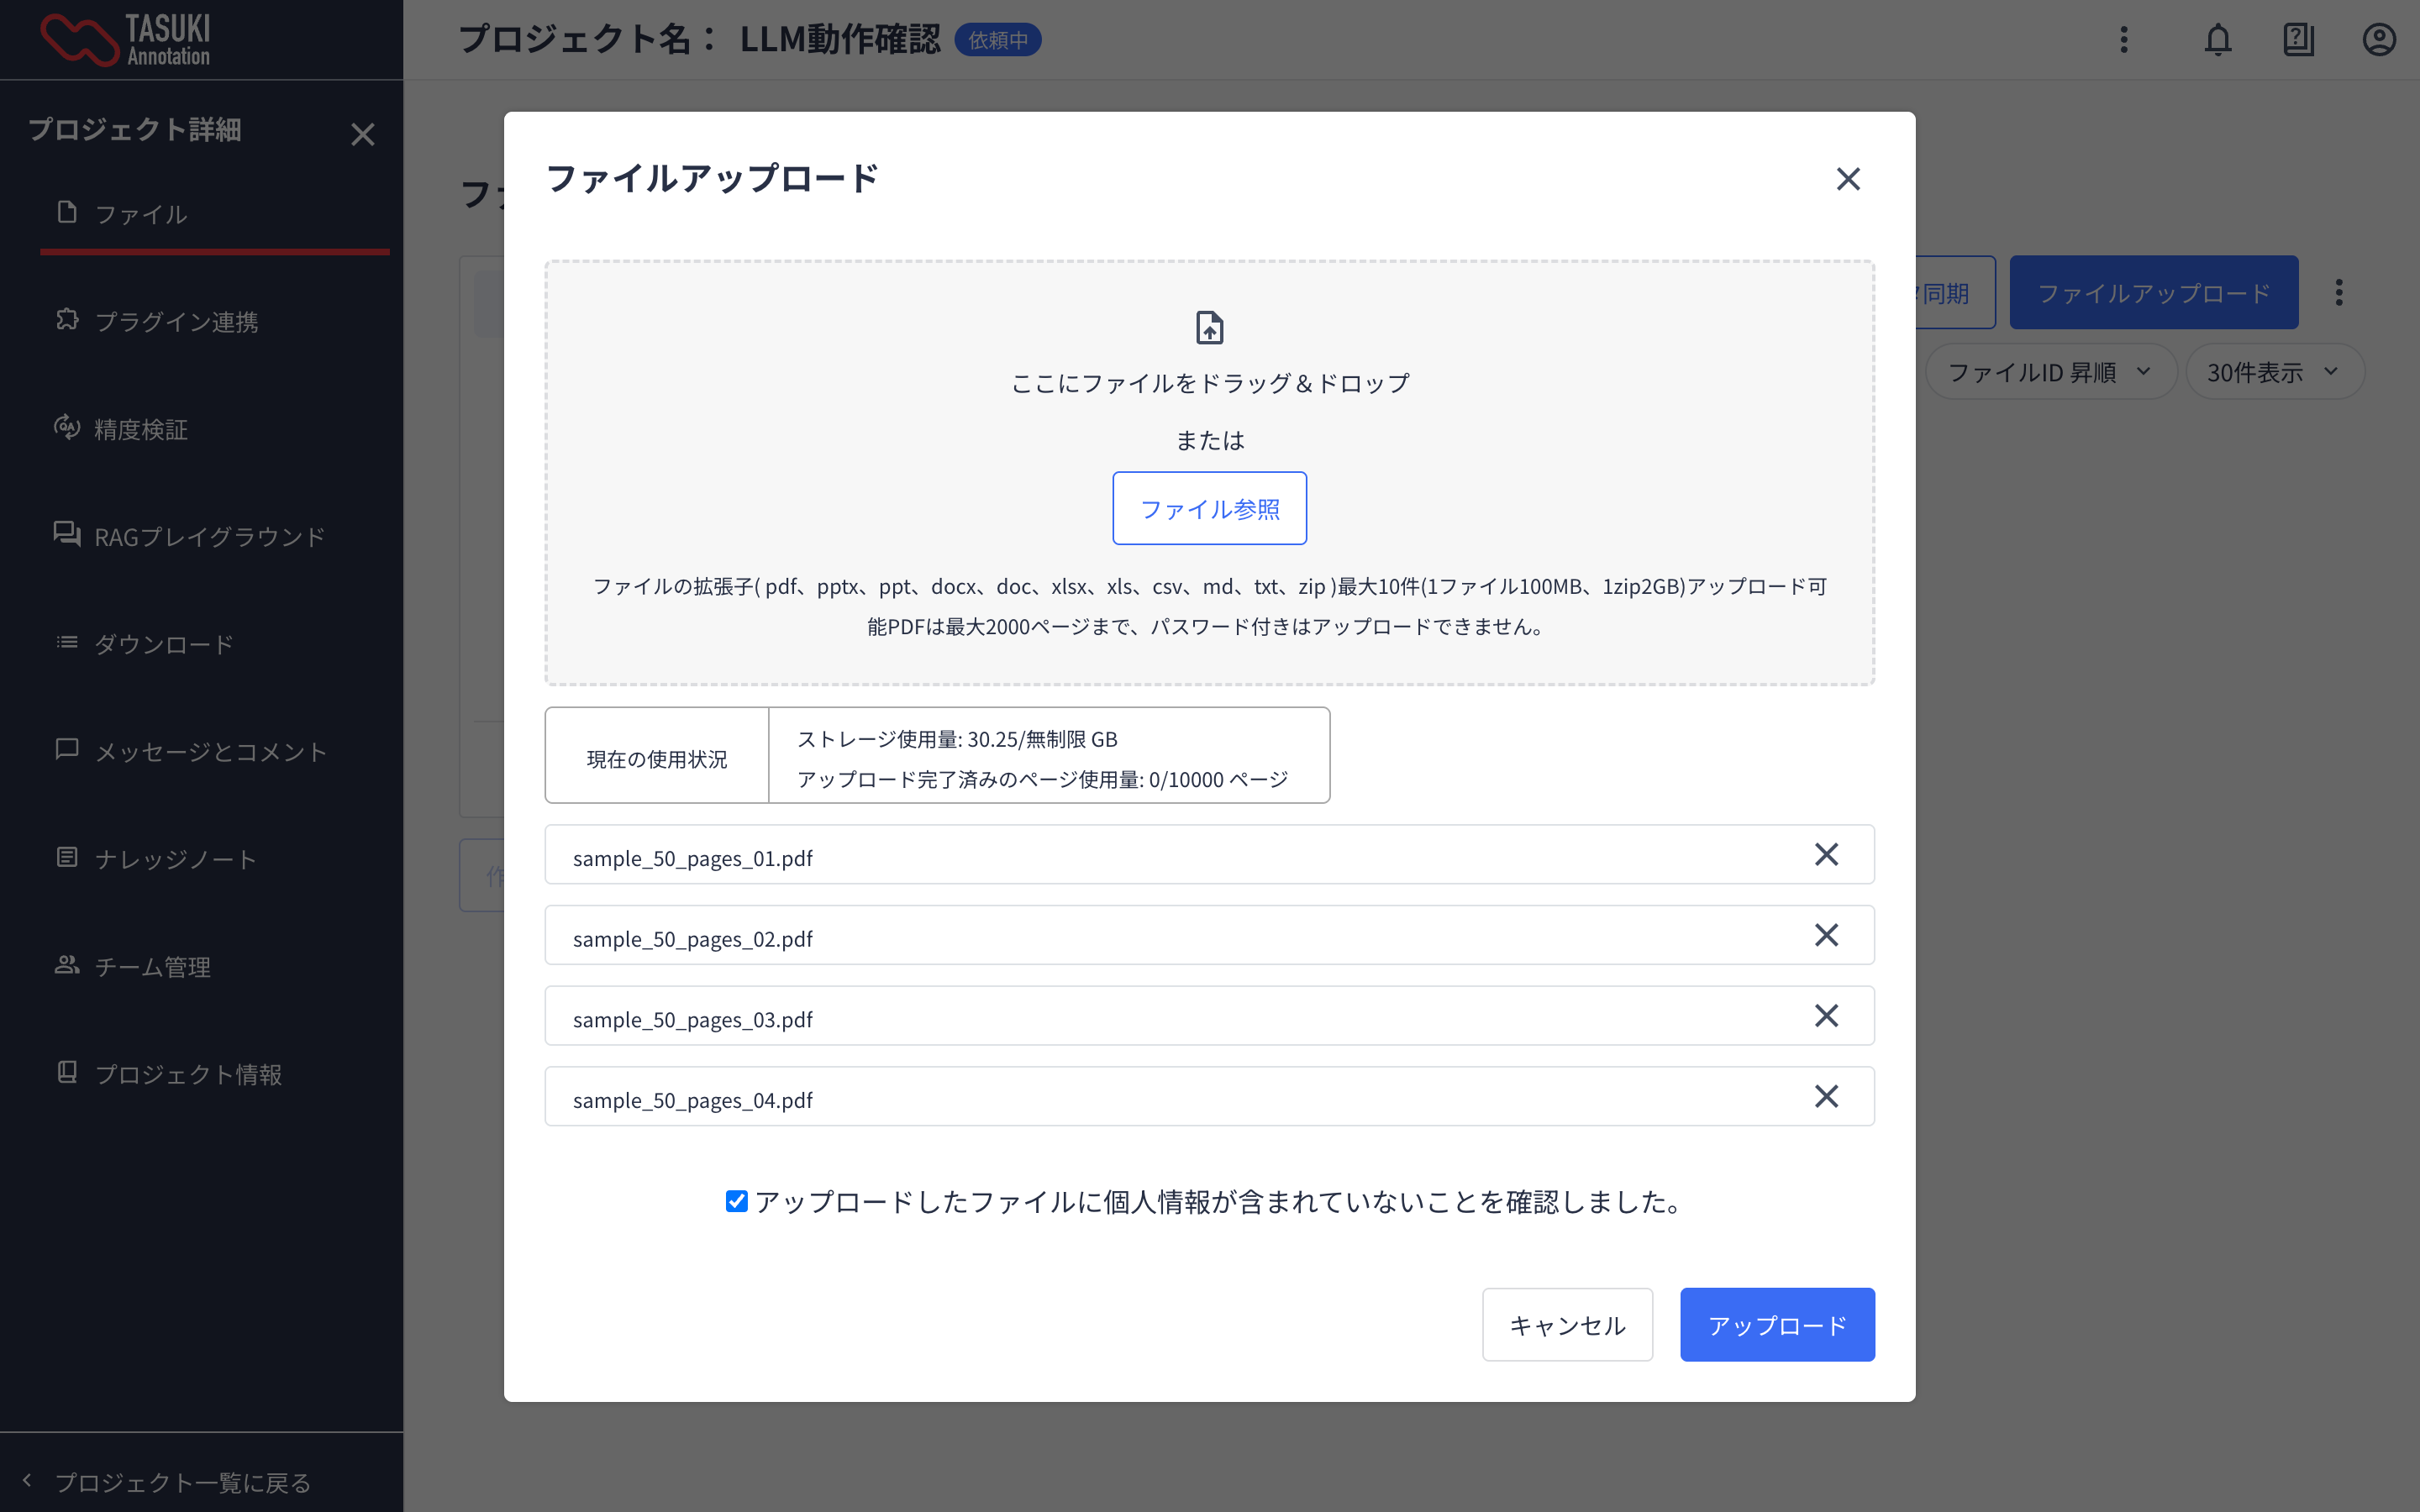2420x1512 pixels.
Task: Expand the ファイルID 昇順 sort dropdown
Action: tap(2050, 372)
